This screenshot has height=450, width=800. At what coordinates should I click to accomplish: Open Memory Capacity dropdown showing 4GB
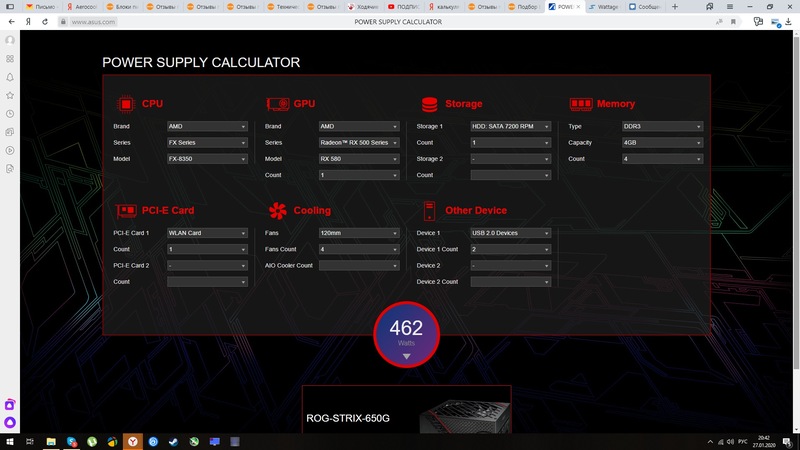pos(662,142)
